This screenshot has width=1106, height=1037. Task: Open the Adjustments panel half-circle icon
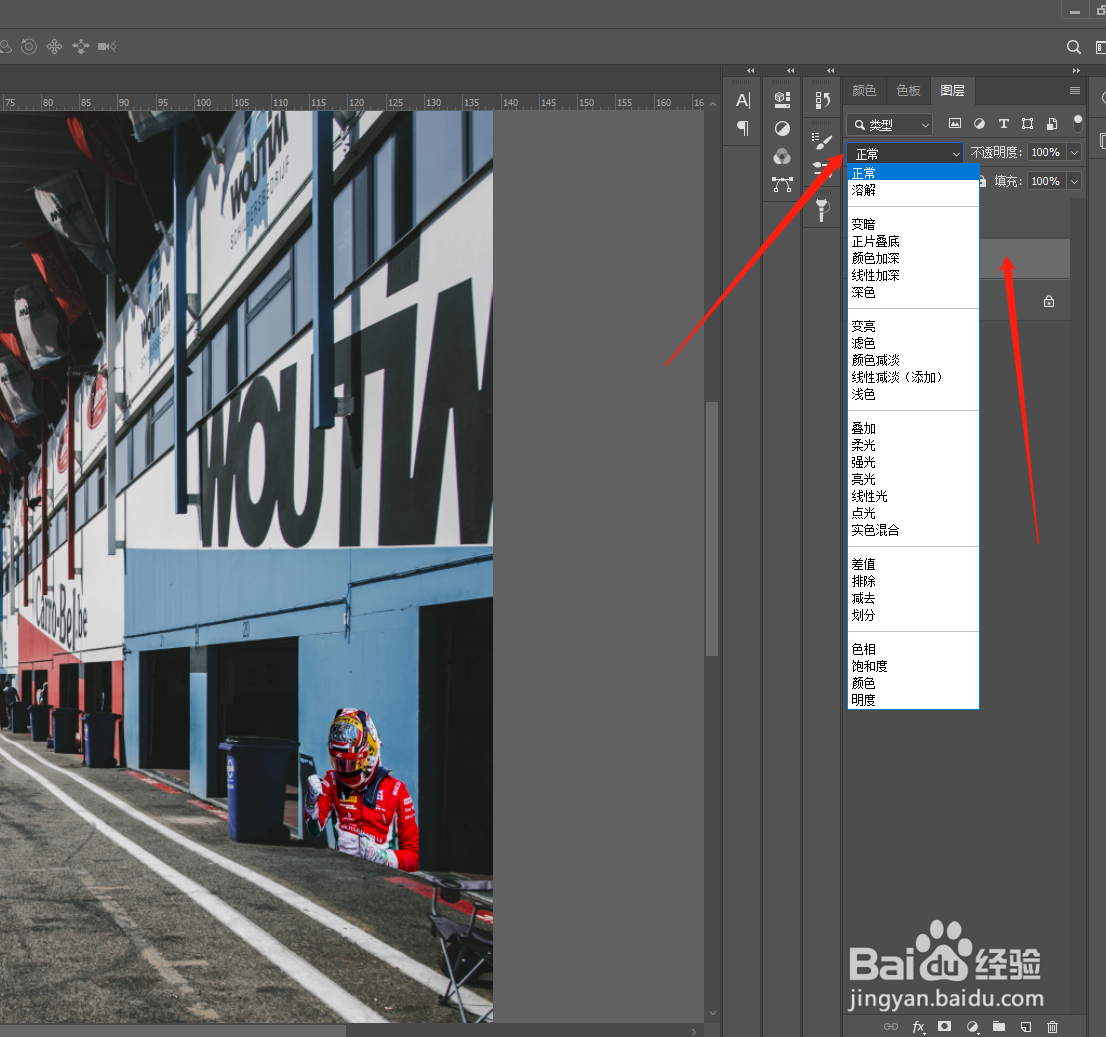782,128
